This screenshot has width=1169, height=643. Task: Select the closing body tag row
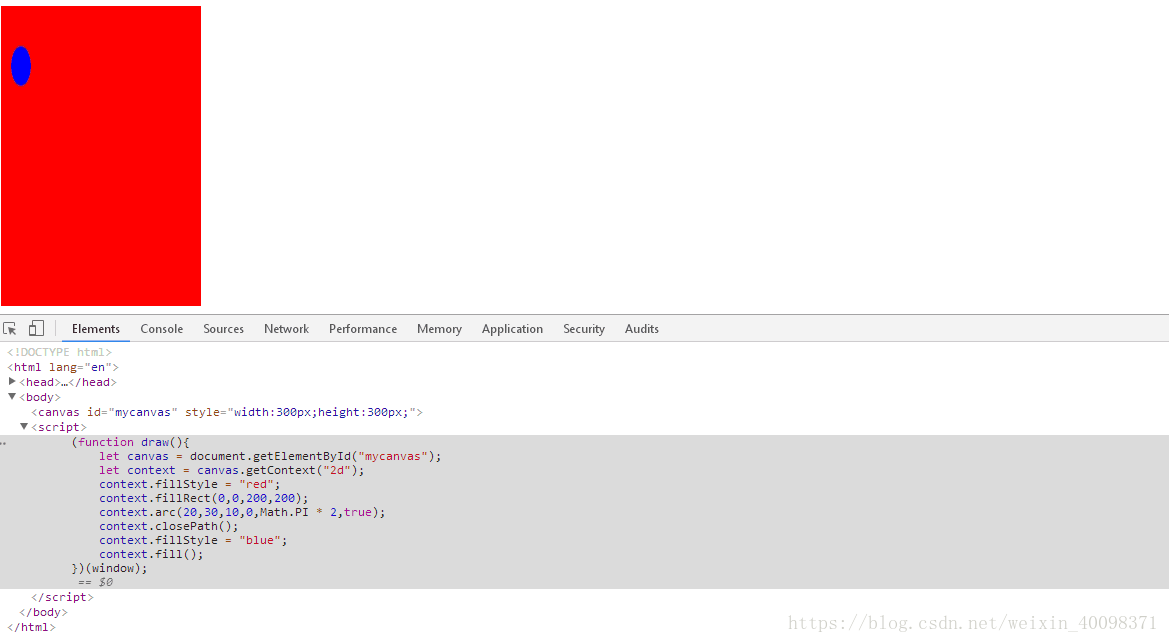click(x=43, y=612)
